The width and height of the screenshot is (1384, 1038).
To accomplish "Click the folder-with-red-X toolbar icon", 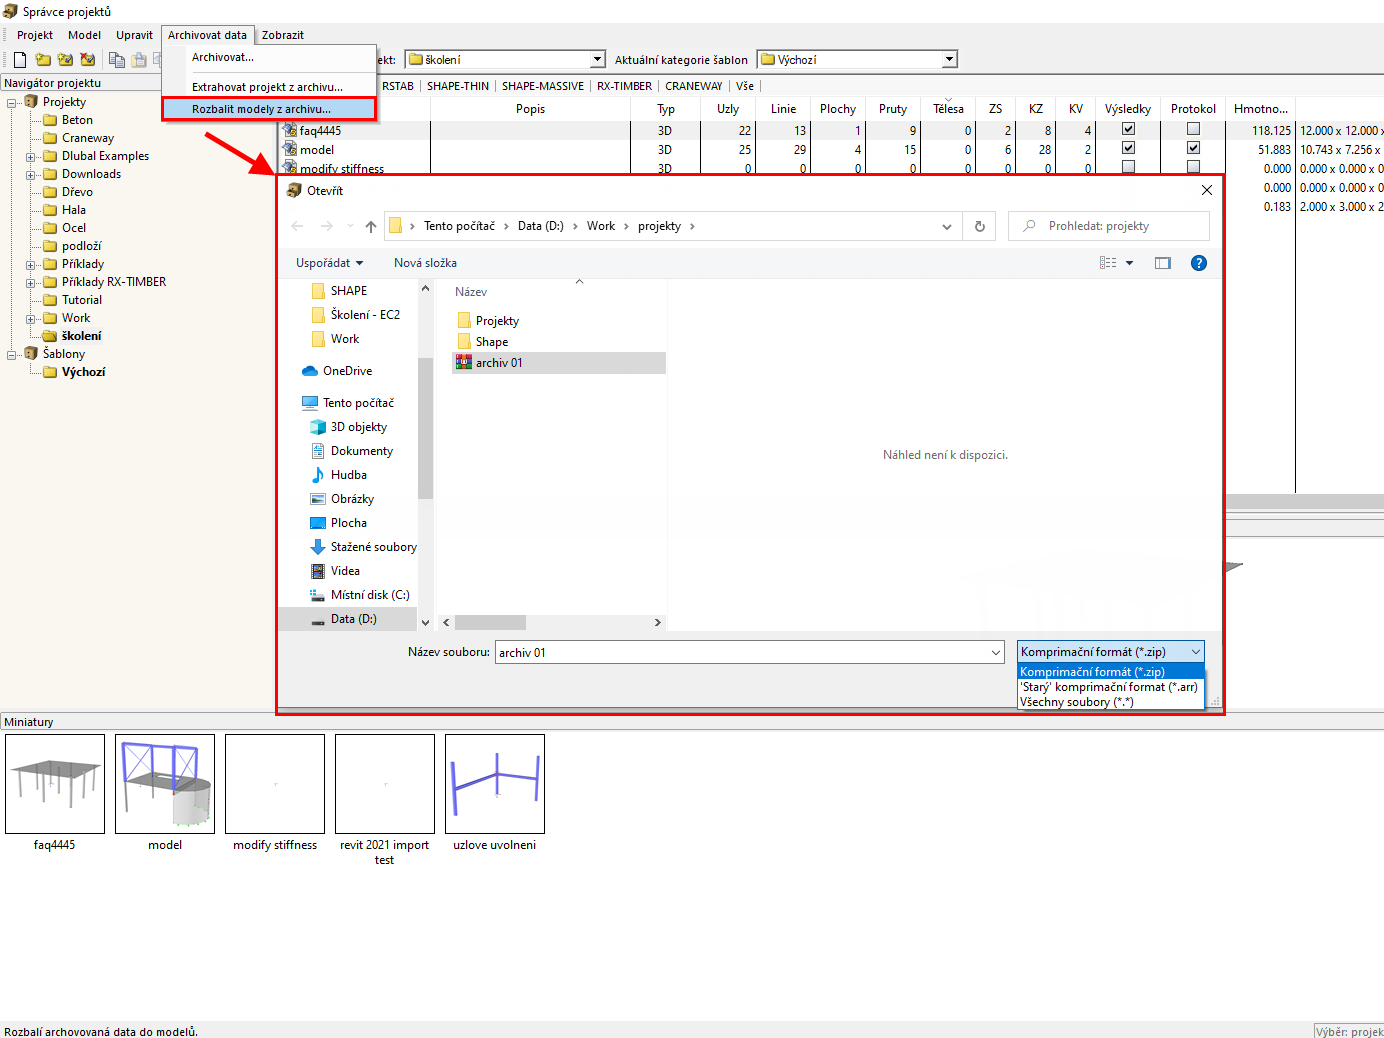I will 88,60.
